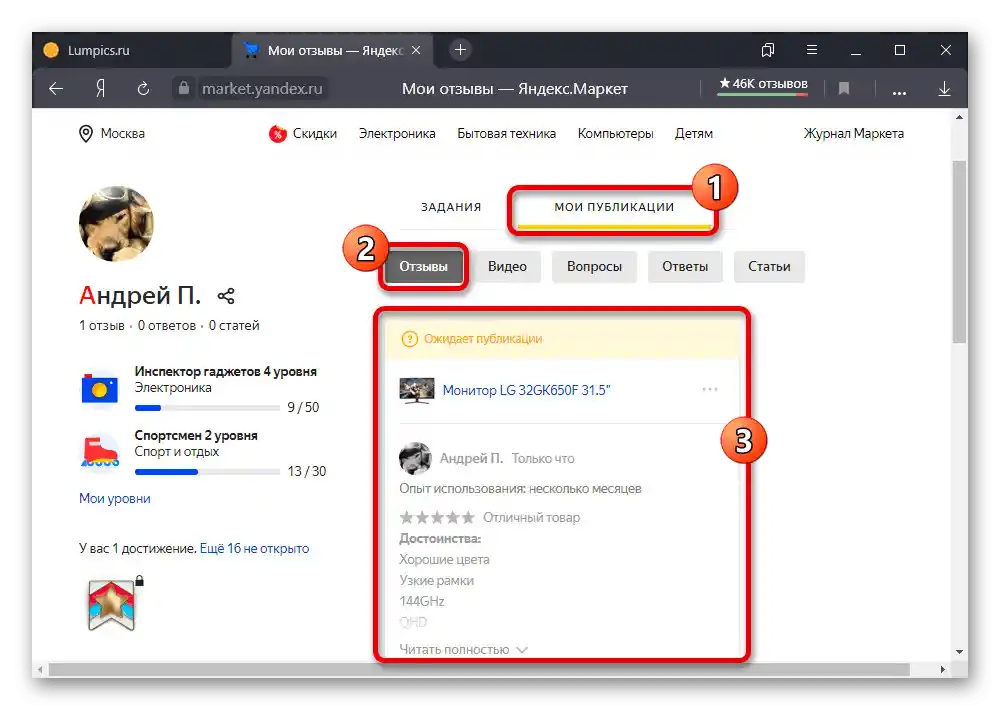Click the horizontal scrollbar right arrow

943,670
